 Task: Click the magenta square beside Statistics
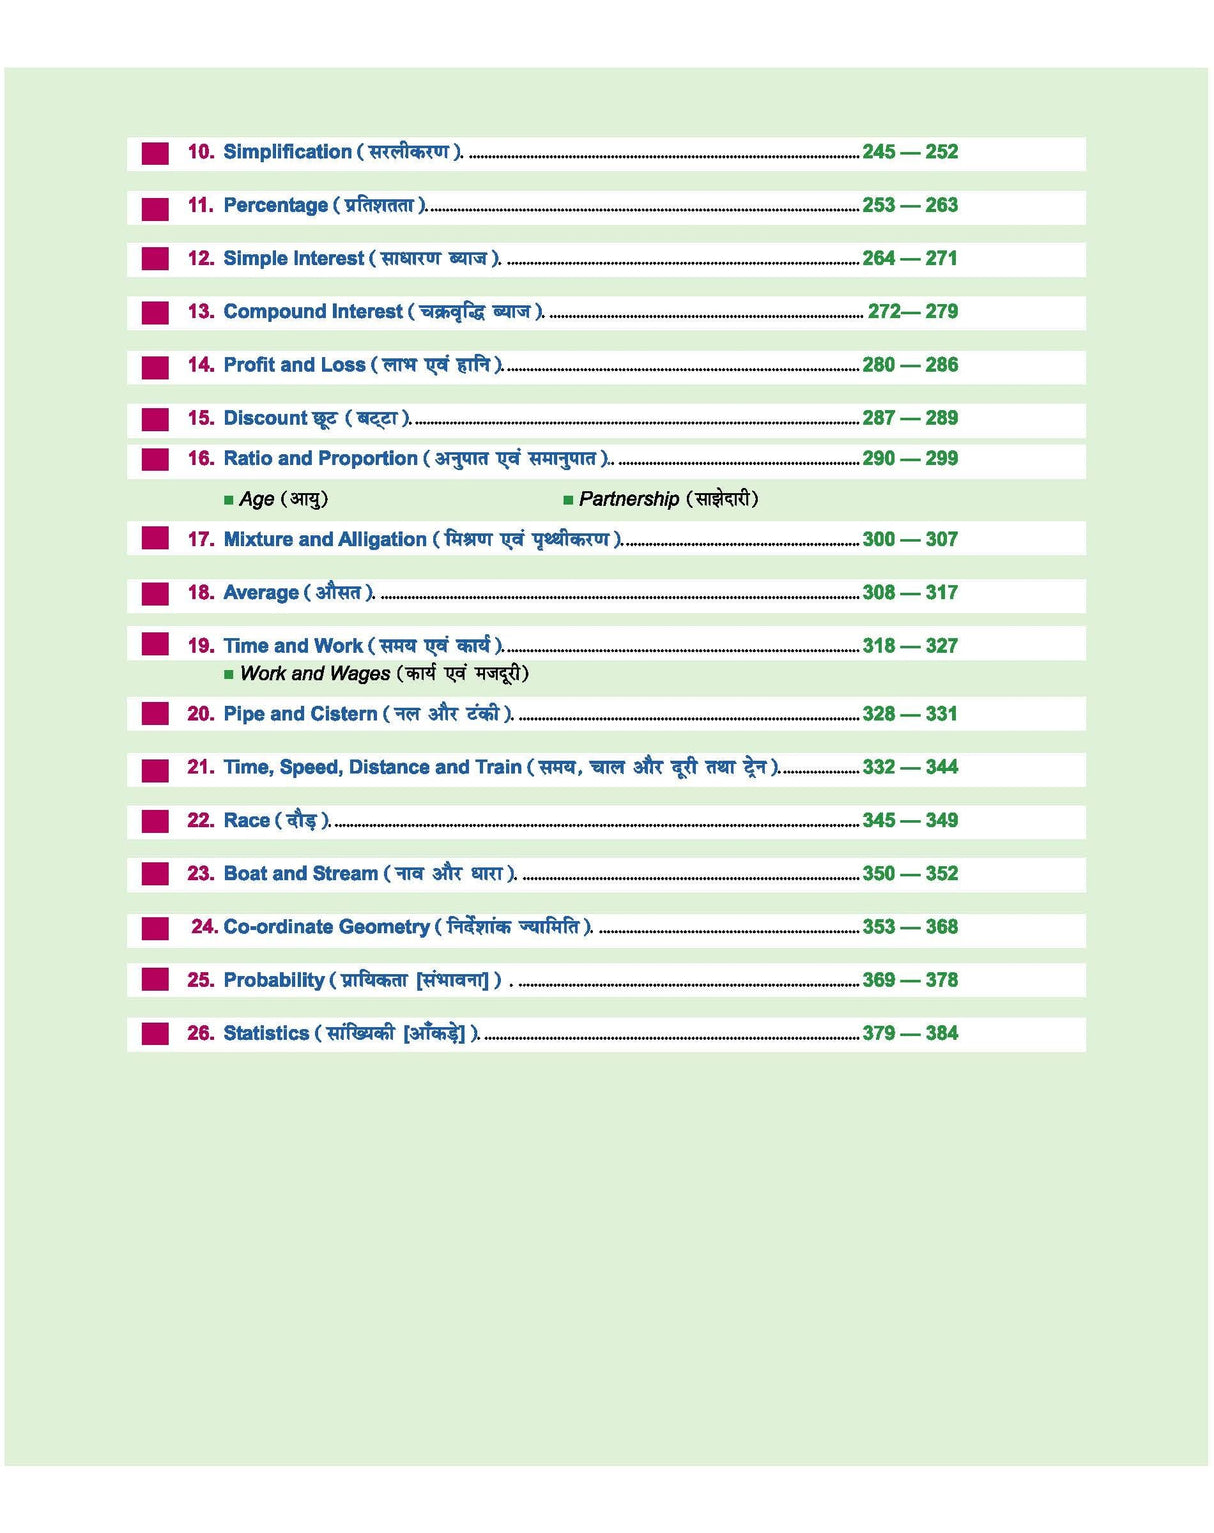click(155, 1033)
